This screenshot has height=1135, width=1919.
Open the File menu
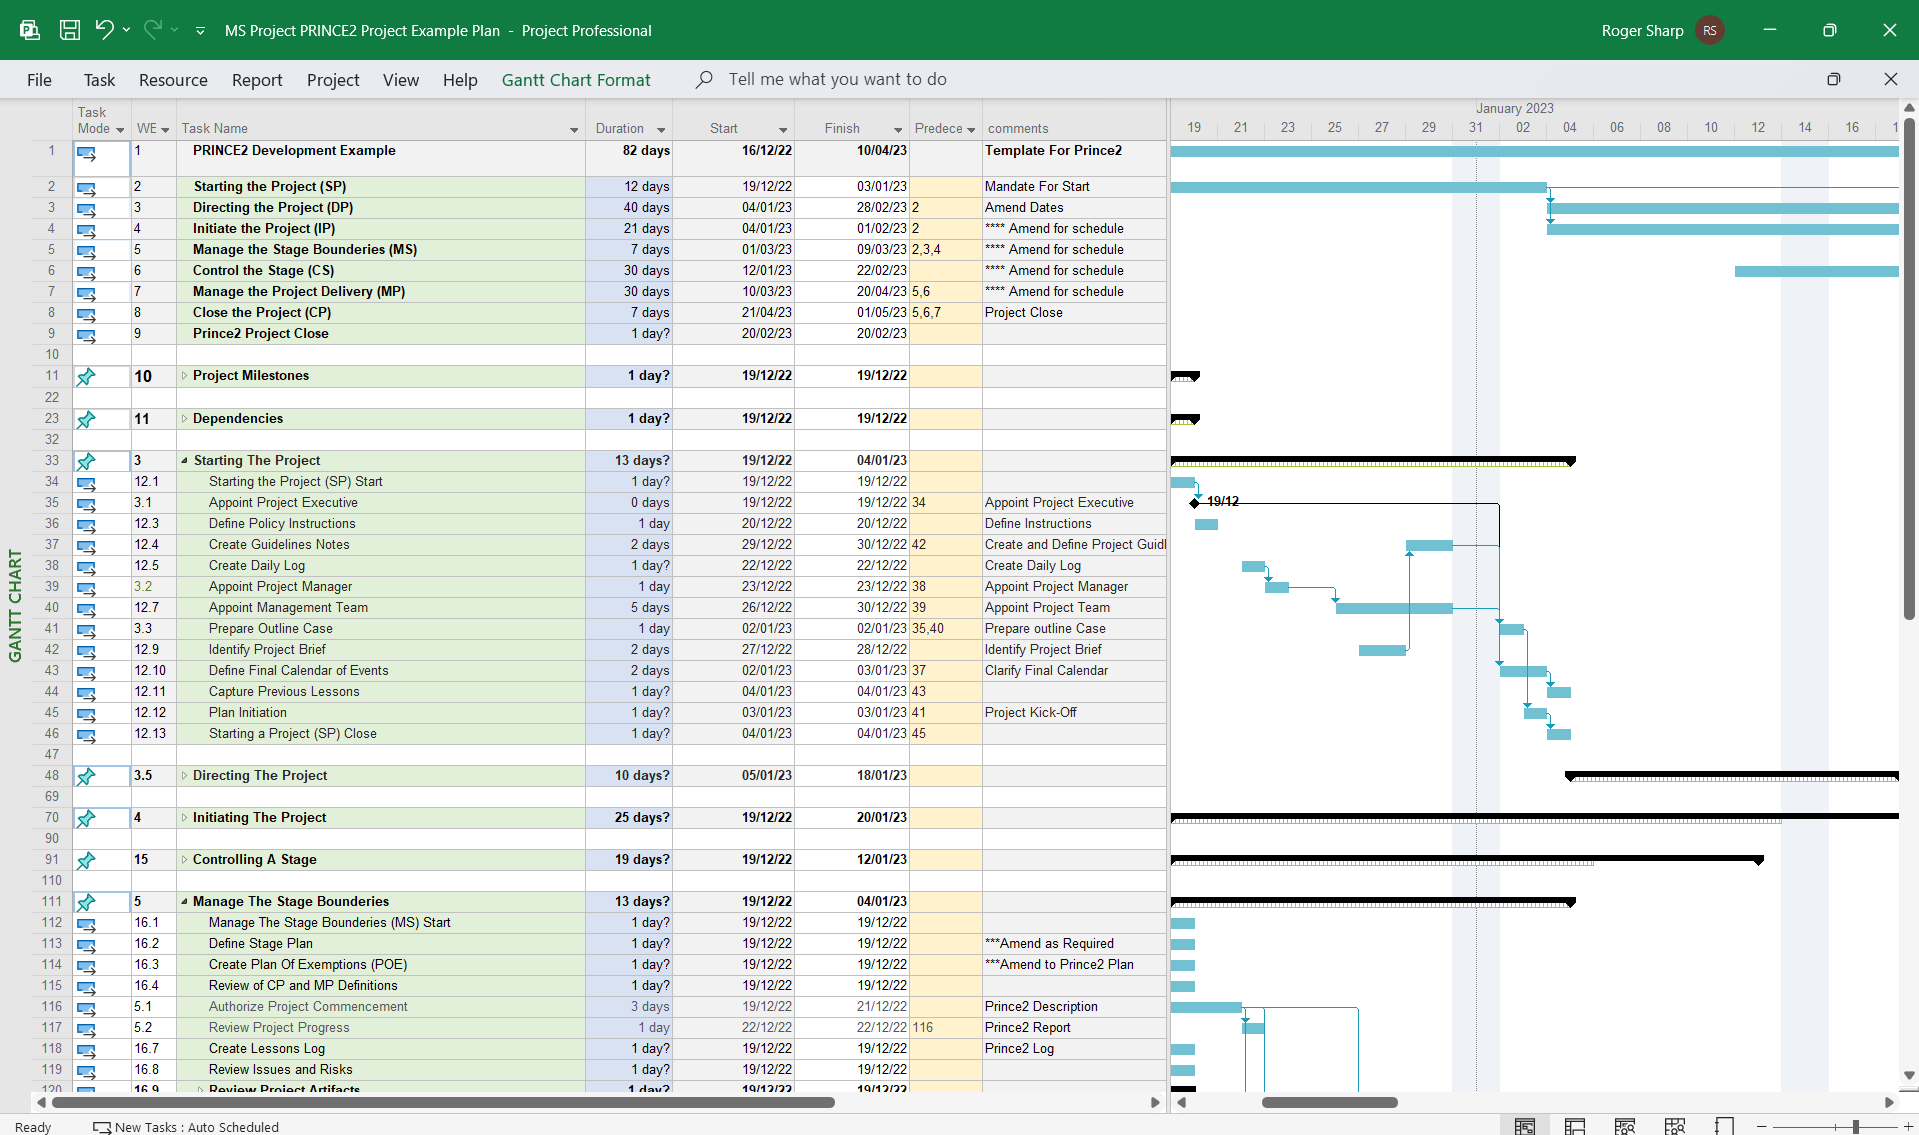39,80
